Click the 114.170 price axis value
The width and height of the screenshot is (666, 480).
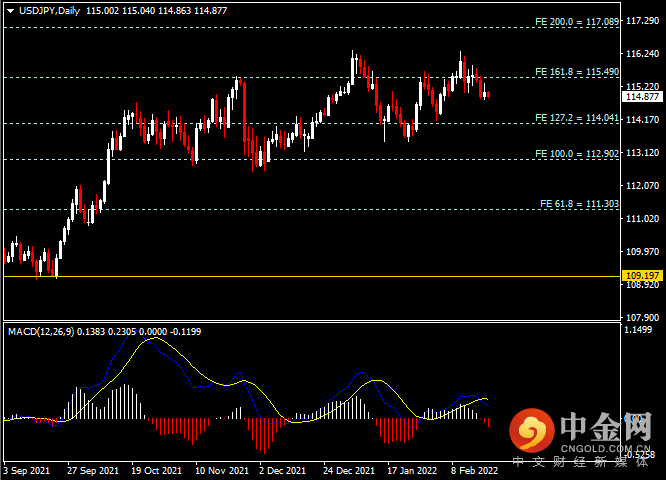coord(643,119)
